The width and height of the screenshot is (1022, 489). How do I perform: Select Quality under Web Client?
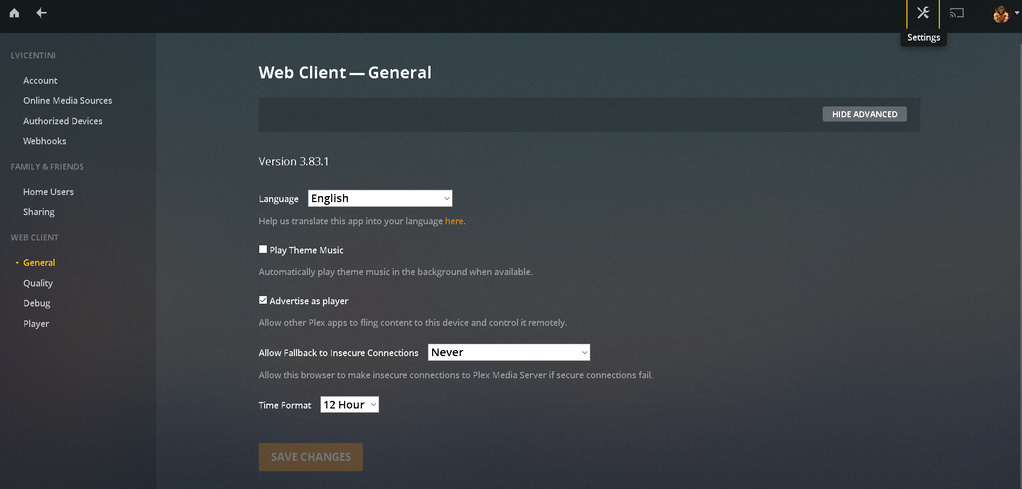coord(38,283)
